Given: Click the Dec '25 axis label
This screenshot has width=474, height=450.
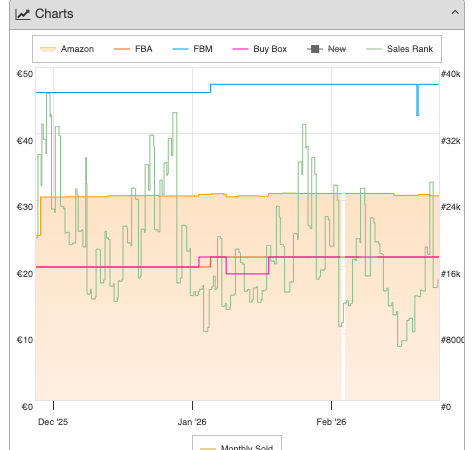Looking at the screenshot, I should point(53,422).
